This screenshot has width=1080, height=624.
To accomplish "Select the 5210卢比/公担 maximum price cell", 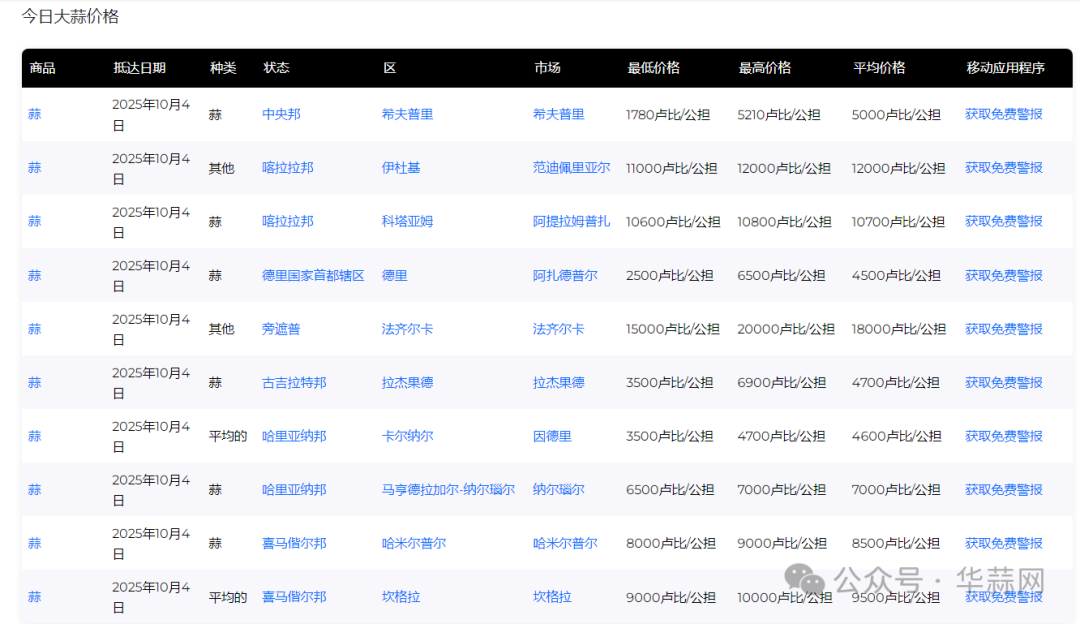I will [x=779, y=115].
